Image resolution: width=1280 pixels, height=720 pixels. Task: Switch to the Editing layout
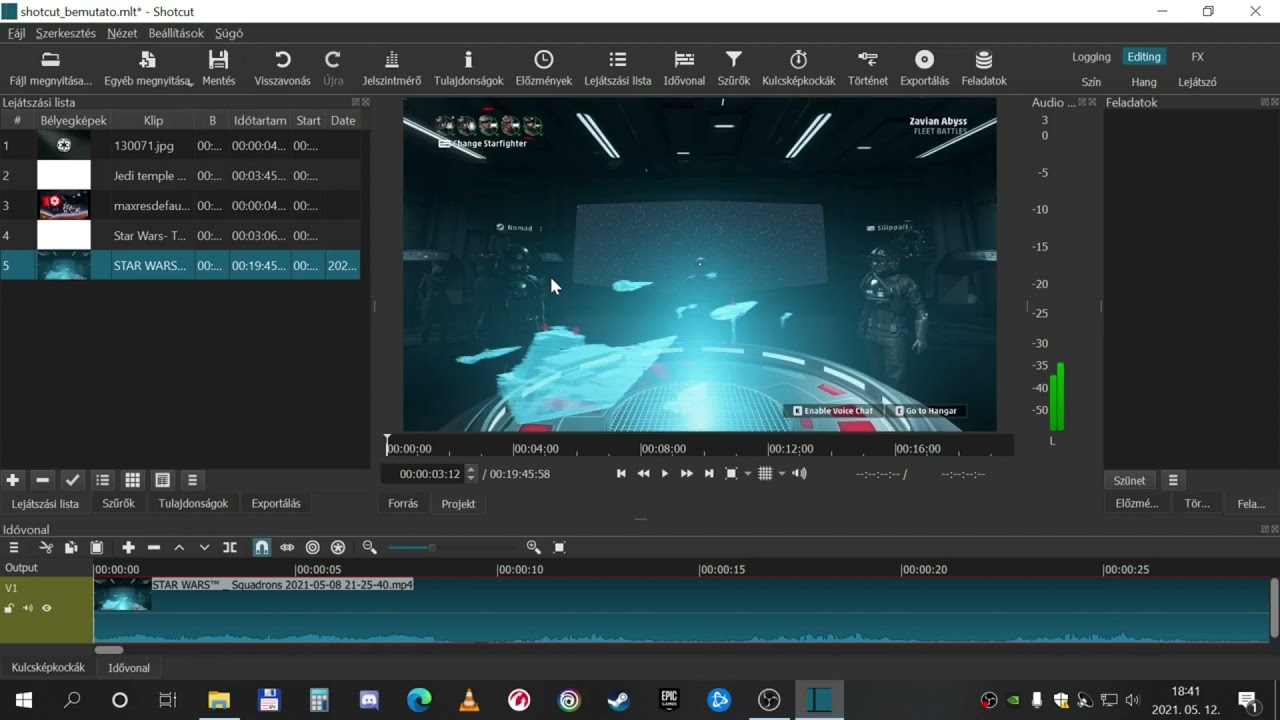point(1144,57)
